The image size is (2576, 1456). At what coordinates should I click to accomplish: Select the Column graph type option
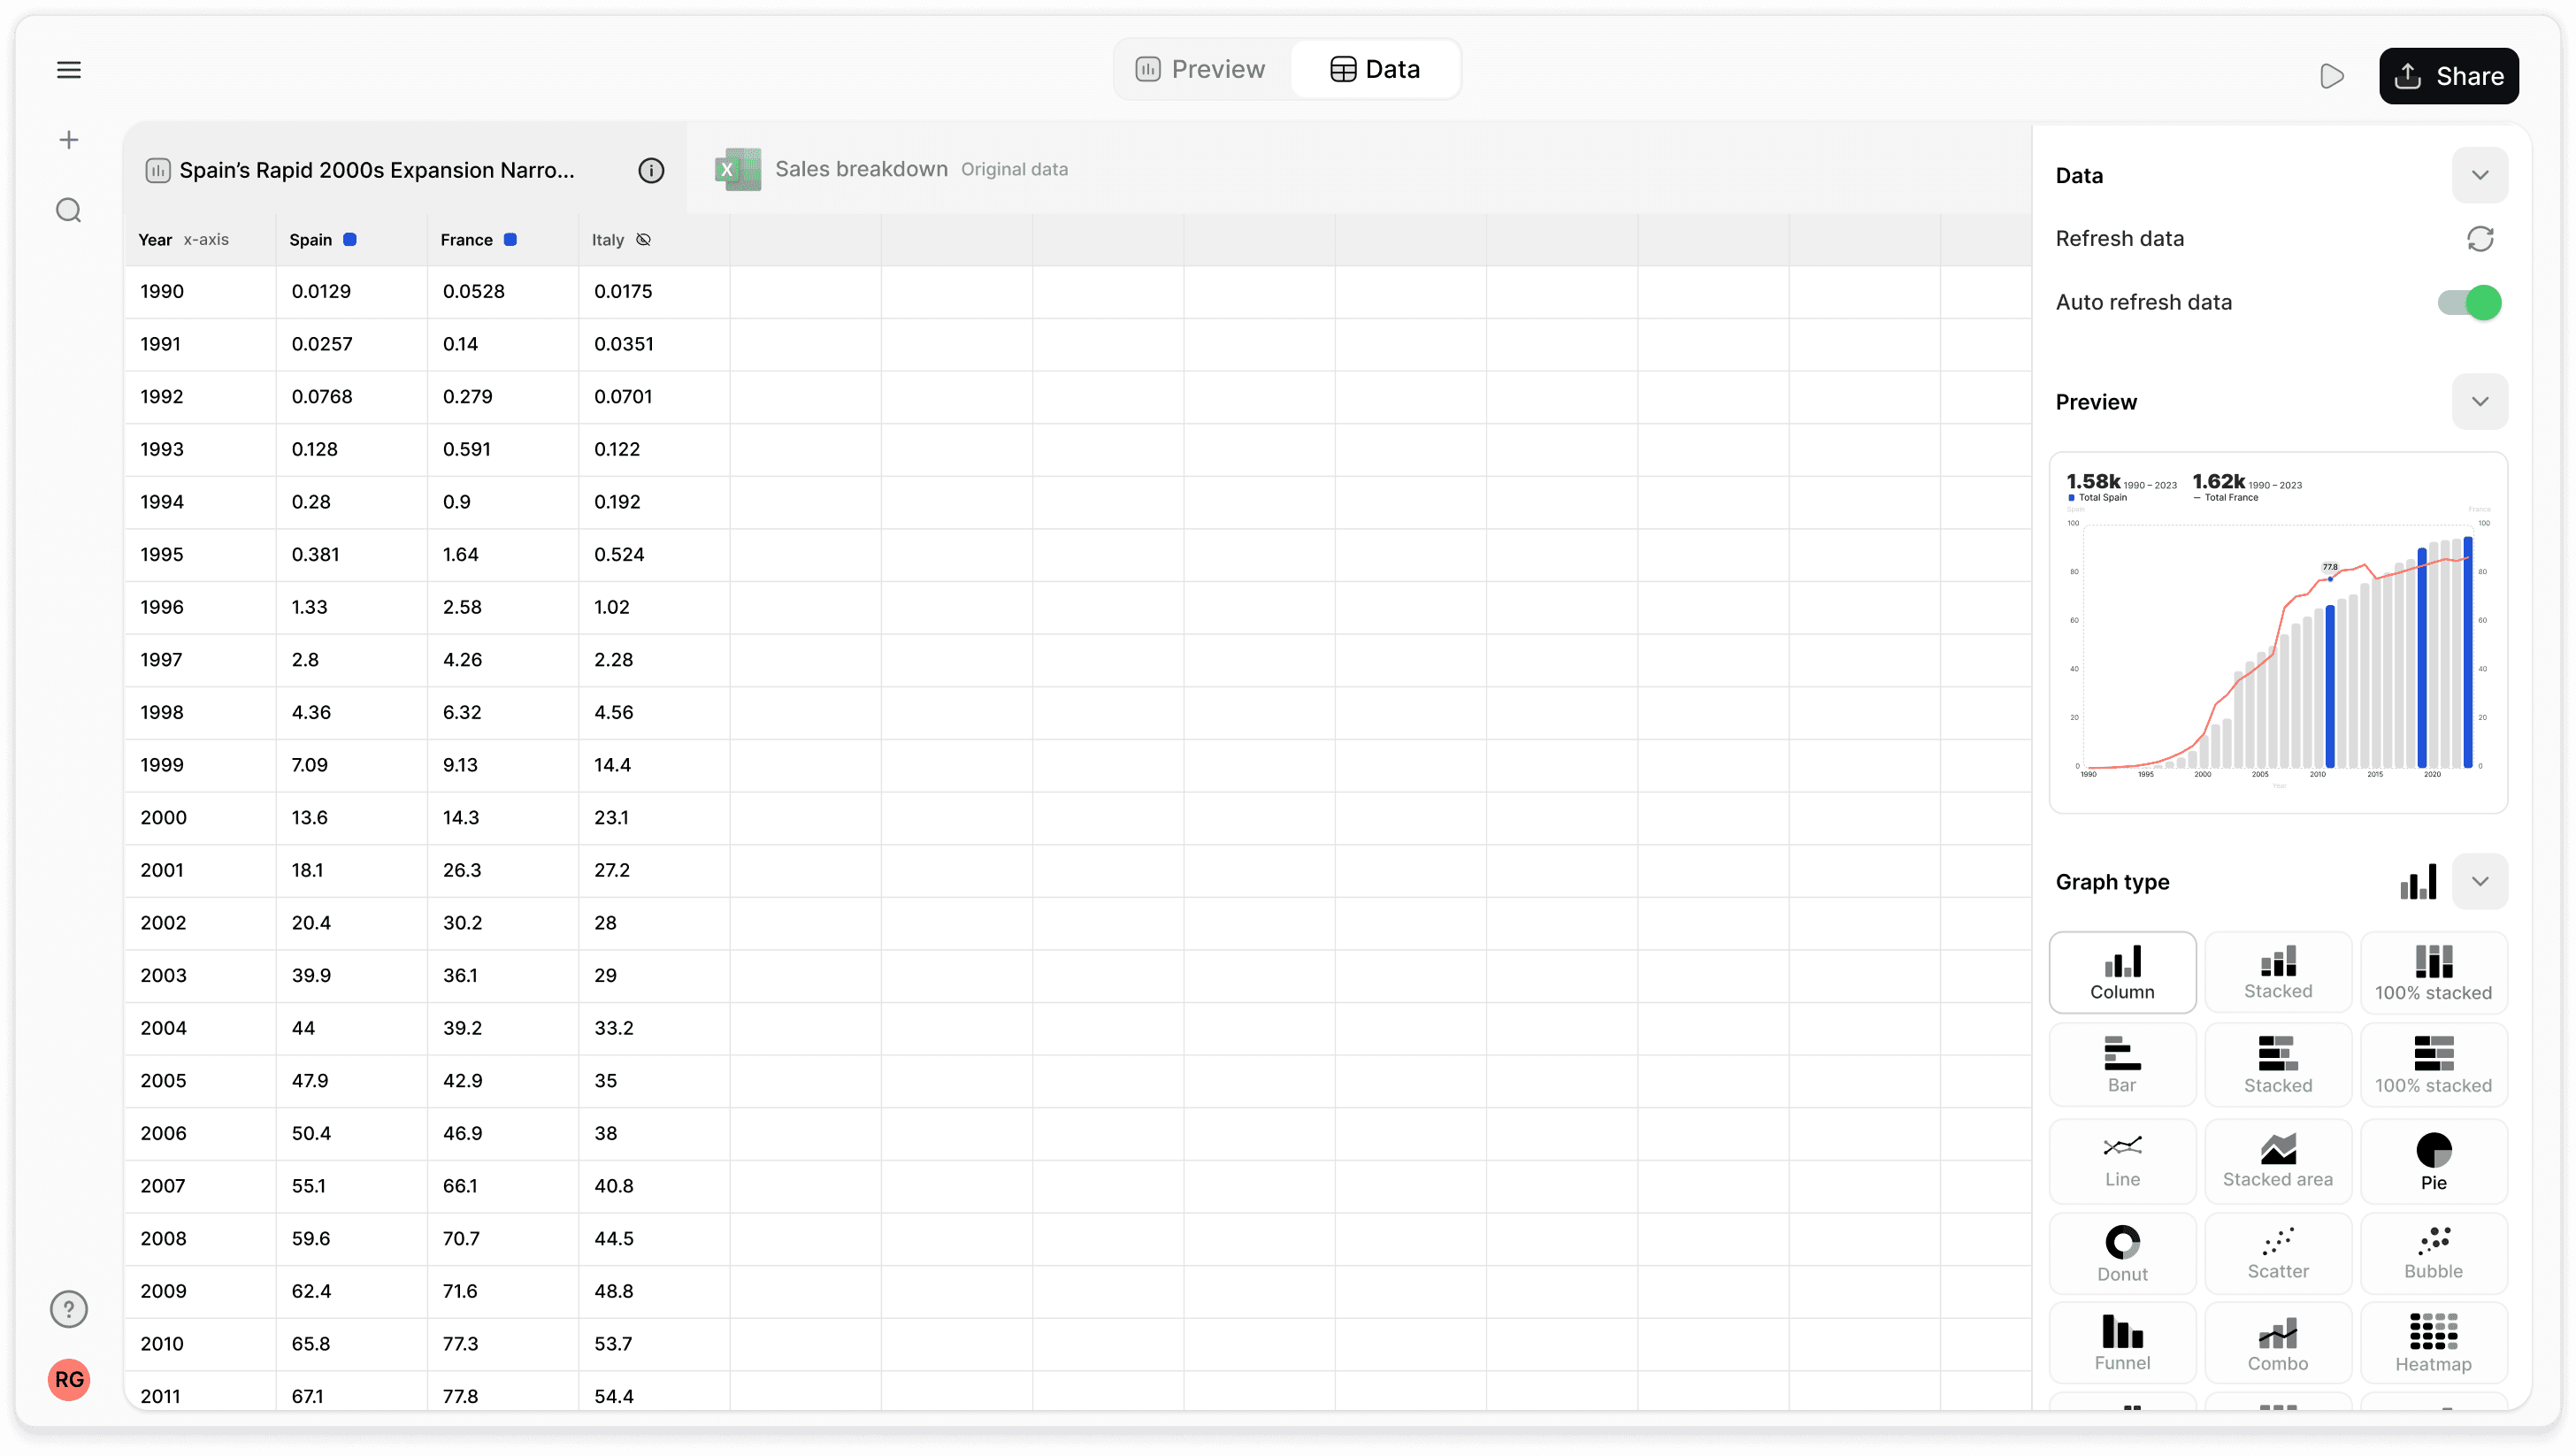point(2122,972)
